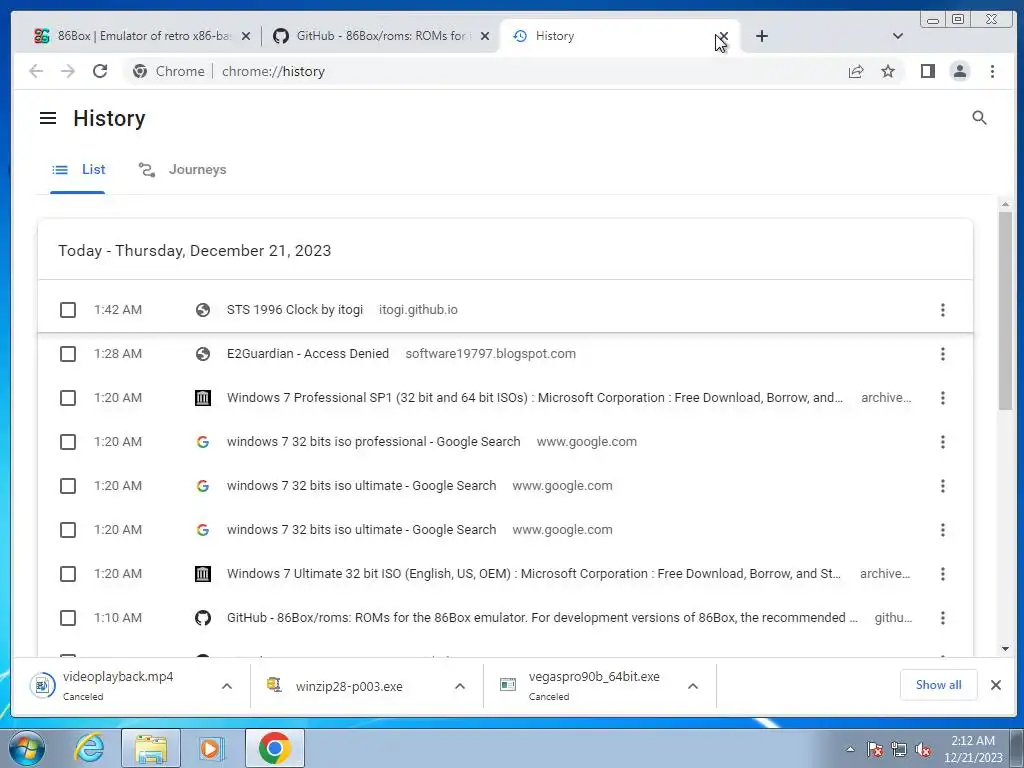Close the downloads bar
The height and width of the screenshot is (768, 1024).
pos(995,685)
